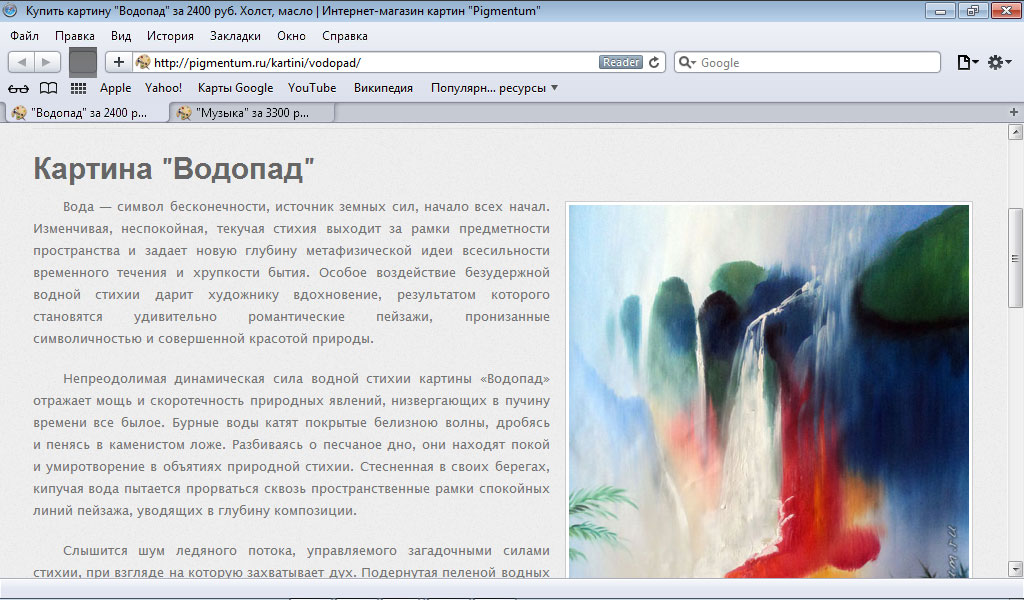This screenshot has width=1024, height=600.
Task: Open Файл menu
Action: pyautogui.click(x=24, y=36)
